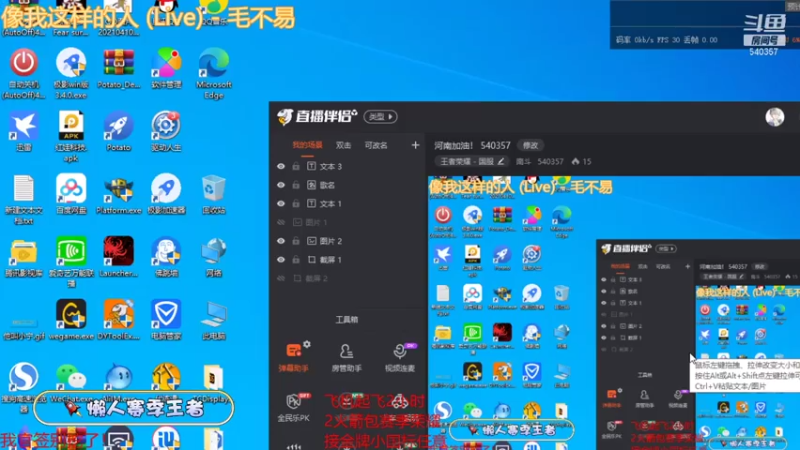Toggle visibility of the 图片 2 source
Screen dimensions: 800x450
tap(281, 241)
